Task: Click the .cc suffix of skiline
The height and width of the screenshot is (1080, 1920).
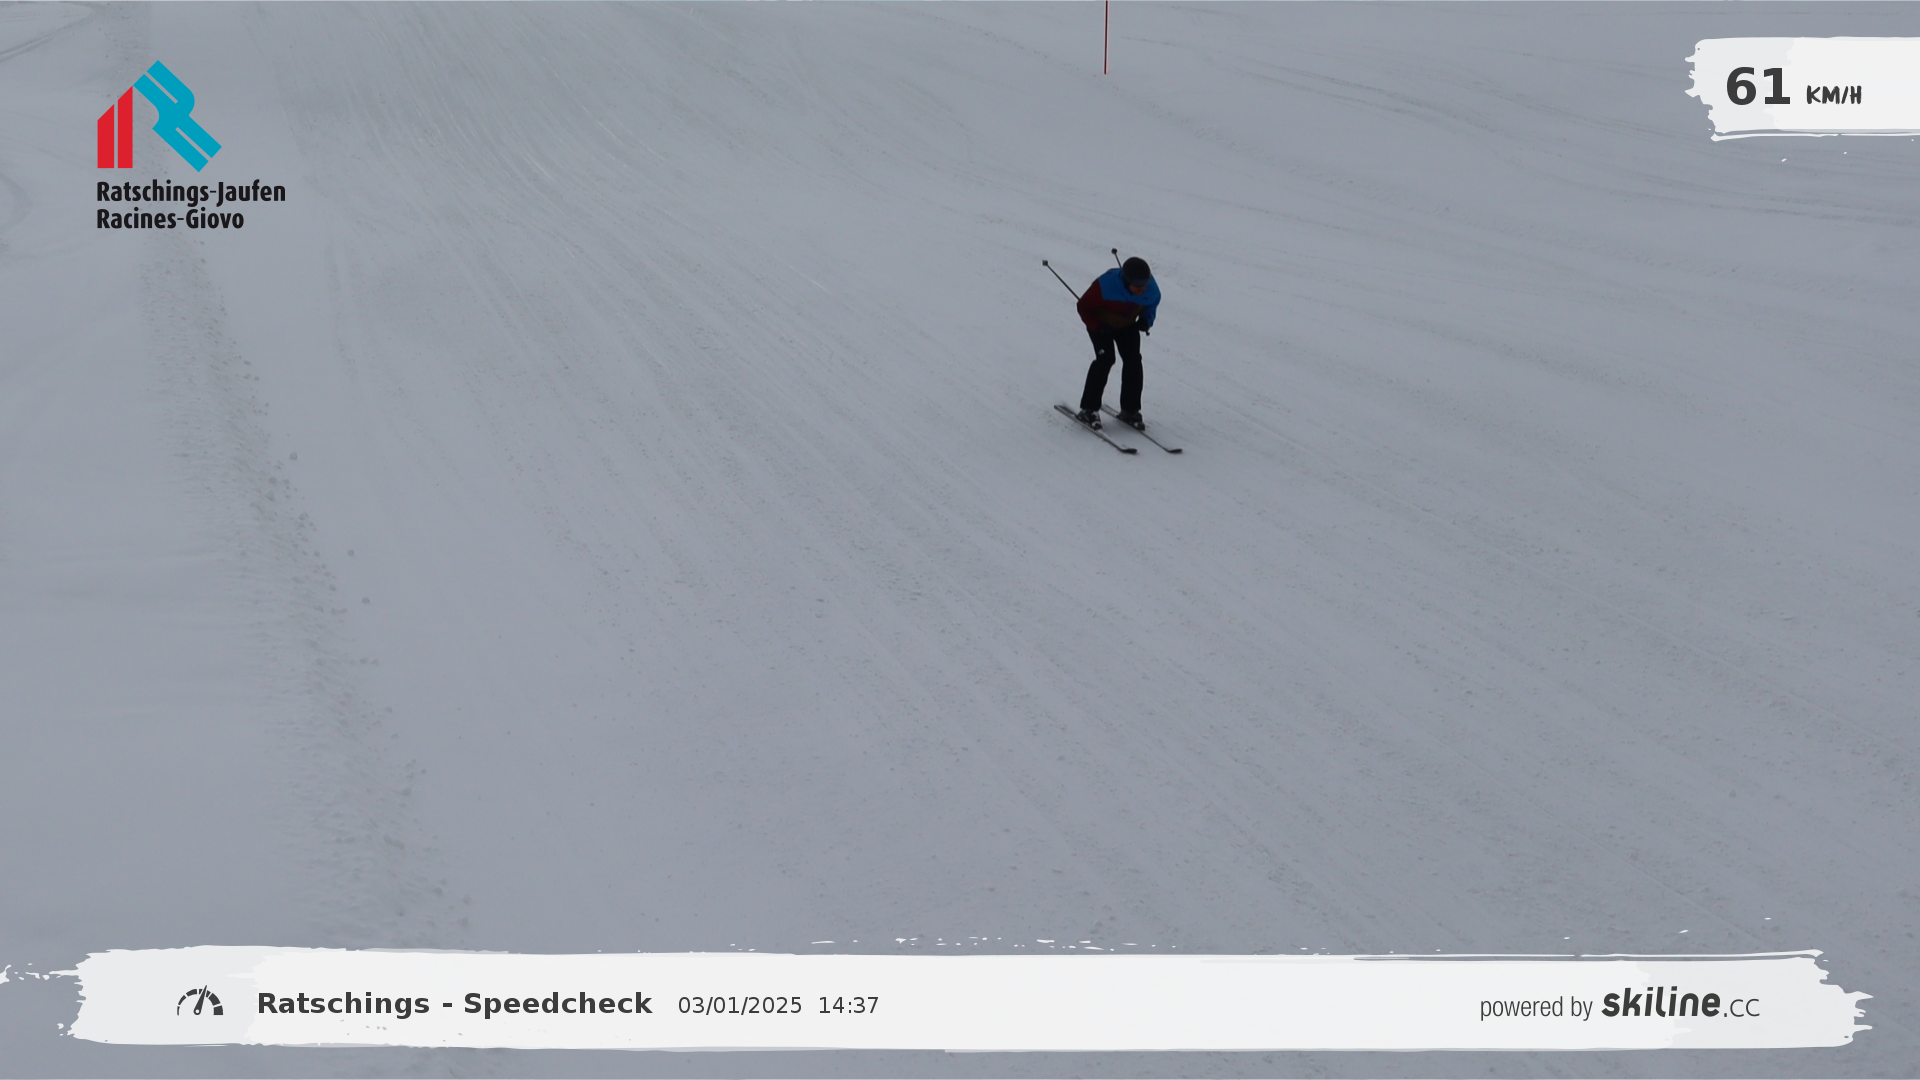Action: click(x=1742, y=1008)
